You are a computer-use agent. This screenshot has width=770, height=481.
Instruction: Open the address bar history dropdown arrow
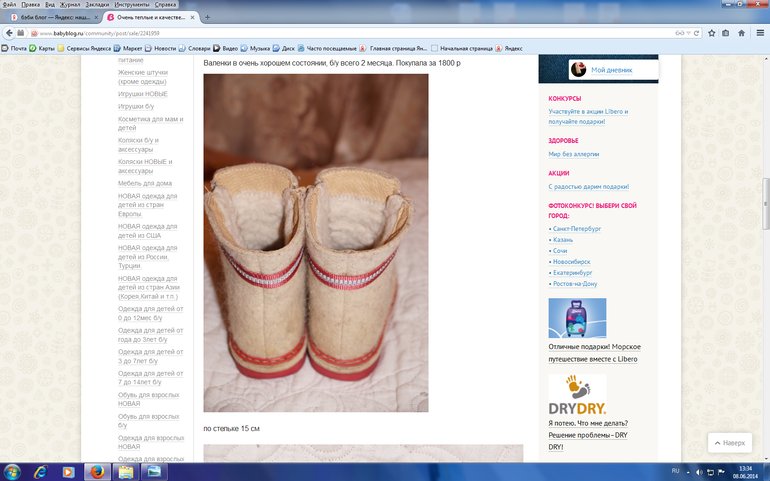click(688, 33)
